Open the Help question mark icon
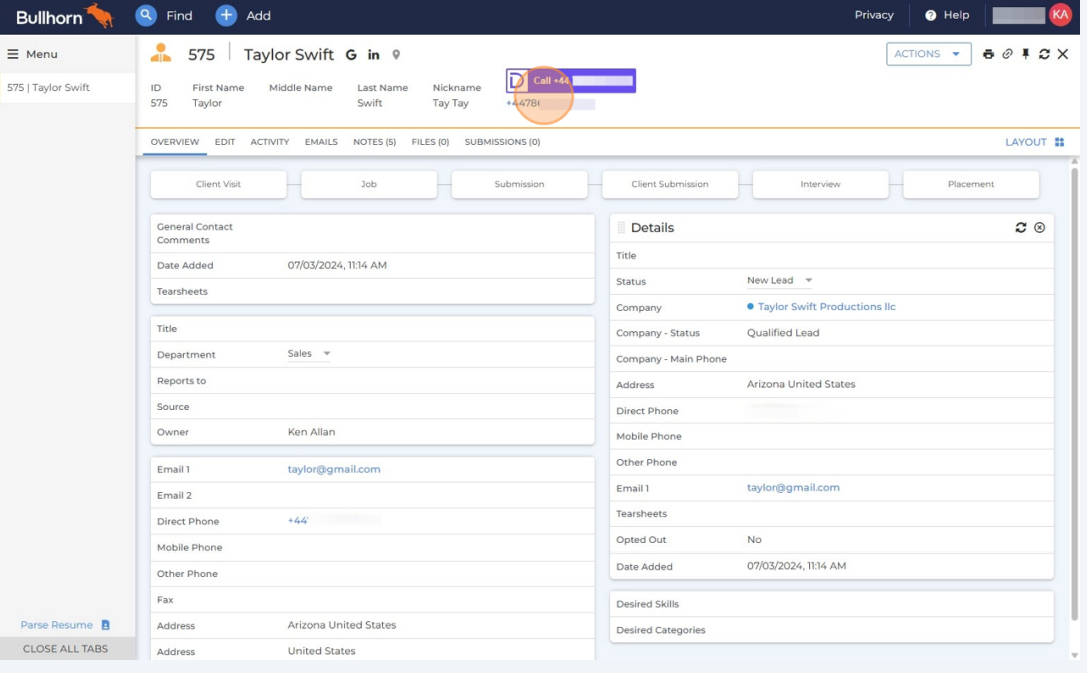 point(930,15)
